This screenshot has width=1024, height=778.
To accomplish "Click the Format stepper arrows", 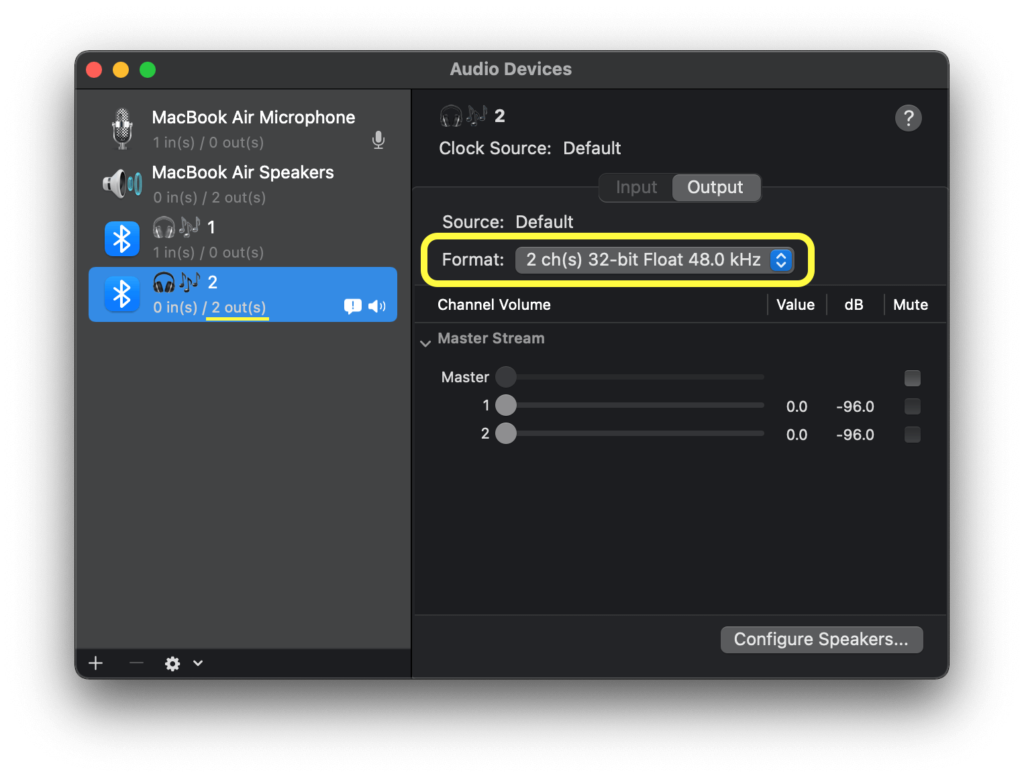I will (x=781, y=260).
